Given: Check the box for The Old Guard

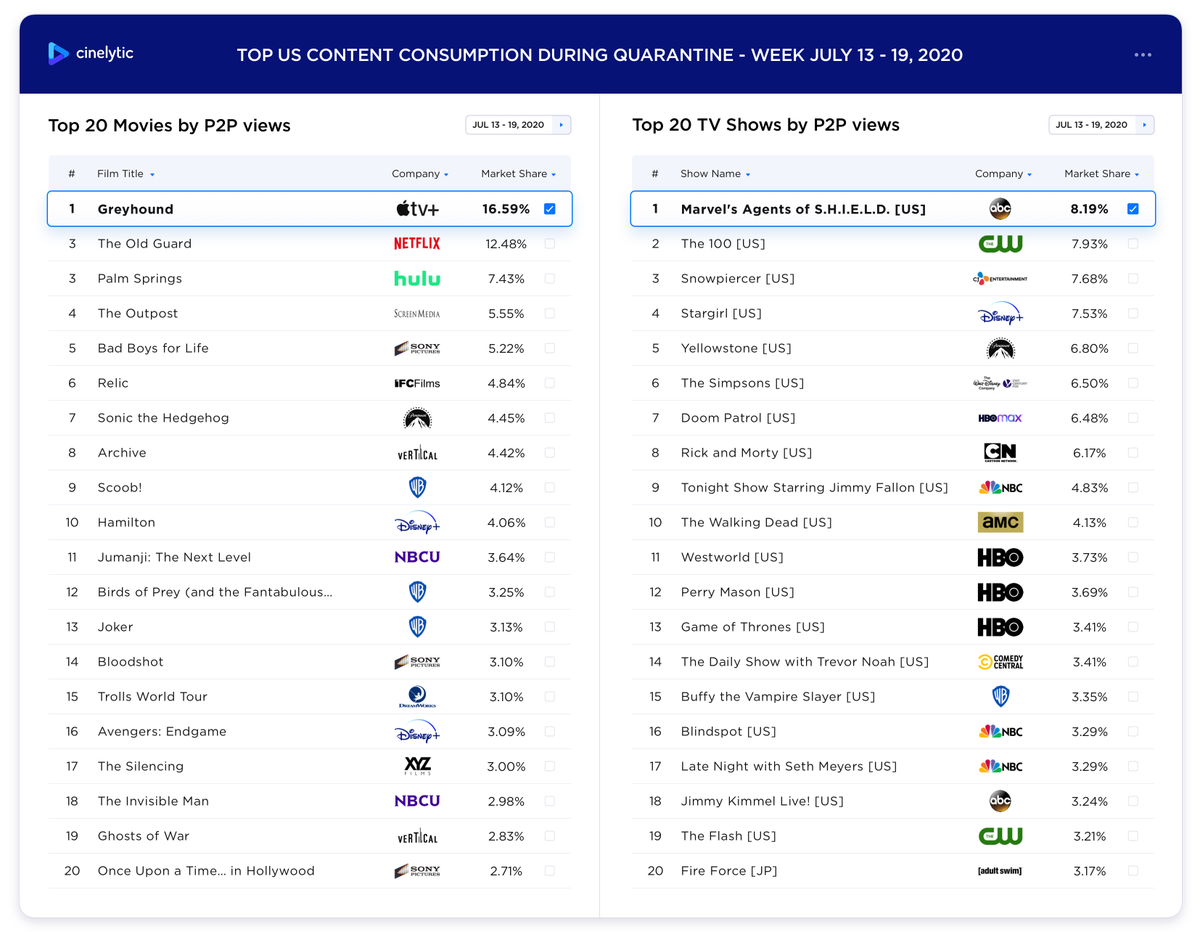Looking at the screenshot, I should click(550, 244).
